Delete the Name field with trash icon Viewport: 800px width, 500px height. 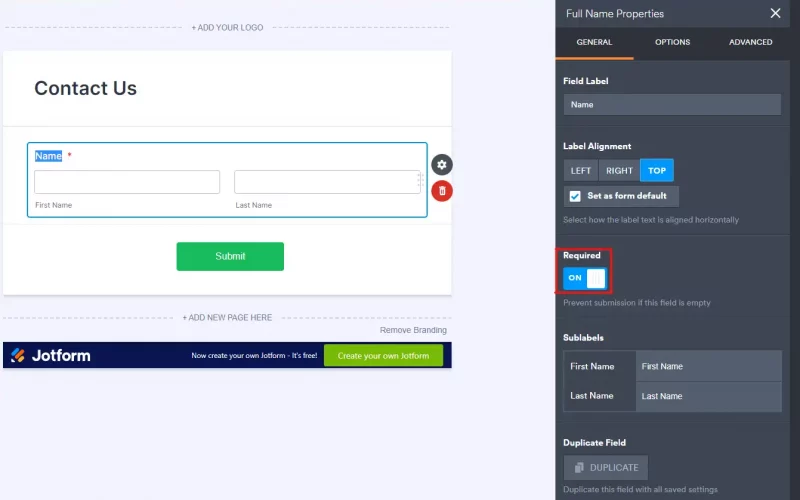click(442, 190)
